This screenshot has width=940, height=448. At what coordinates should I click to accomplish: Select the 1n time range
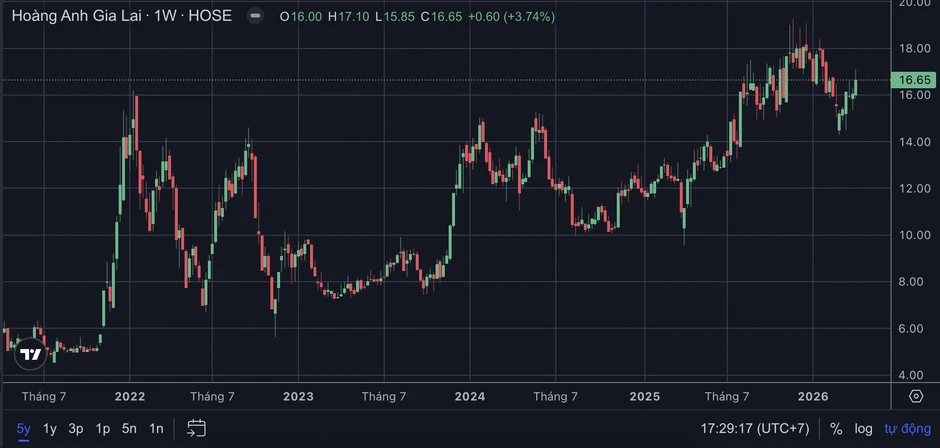click(156, 428)
